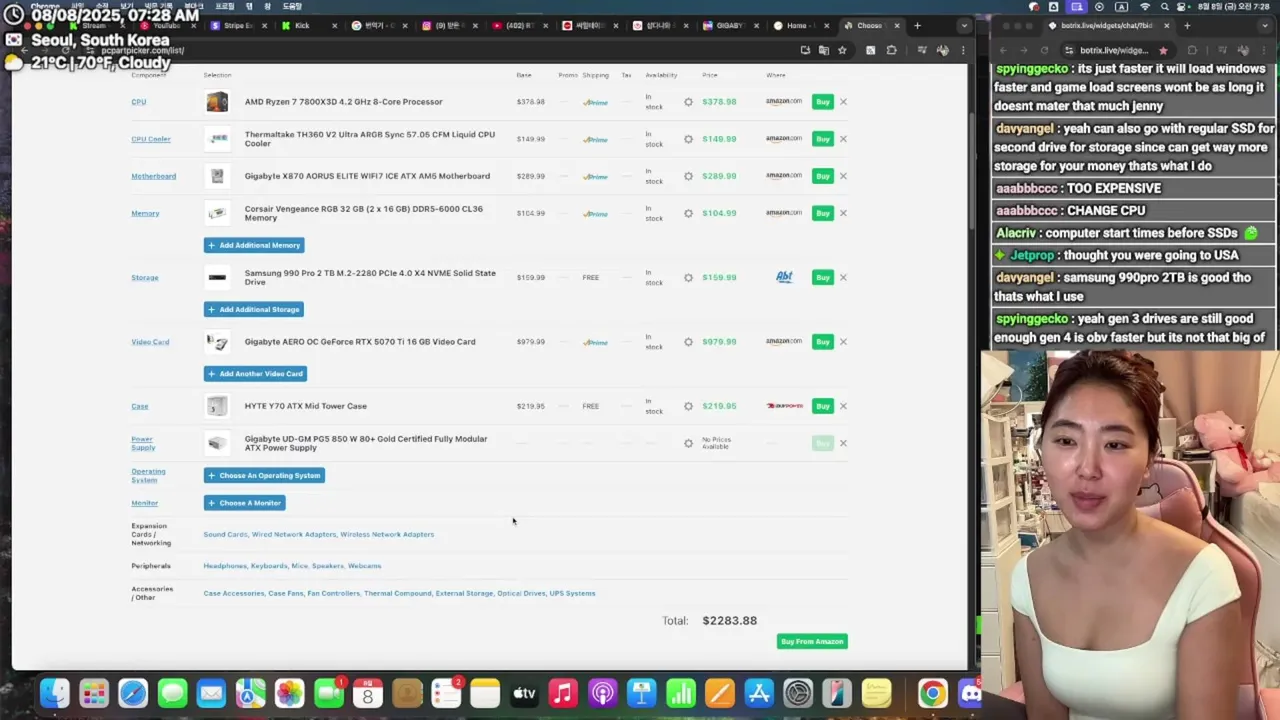Viewport: 1280px width, 720px height.
Task: Click the merchant logo in Case row
Action: coord(784,406)
